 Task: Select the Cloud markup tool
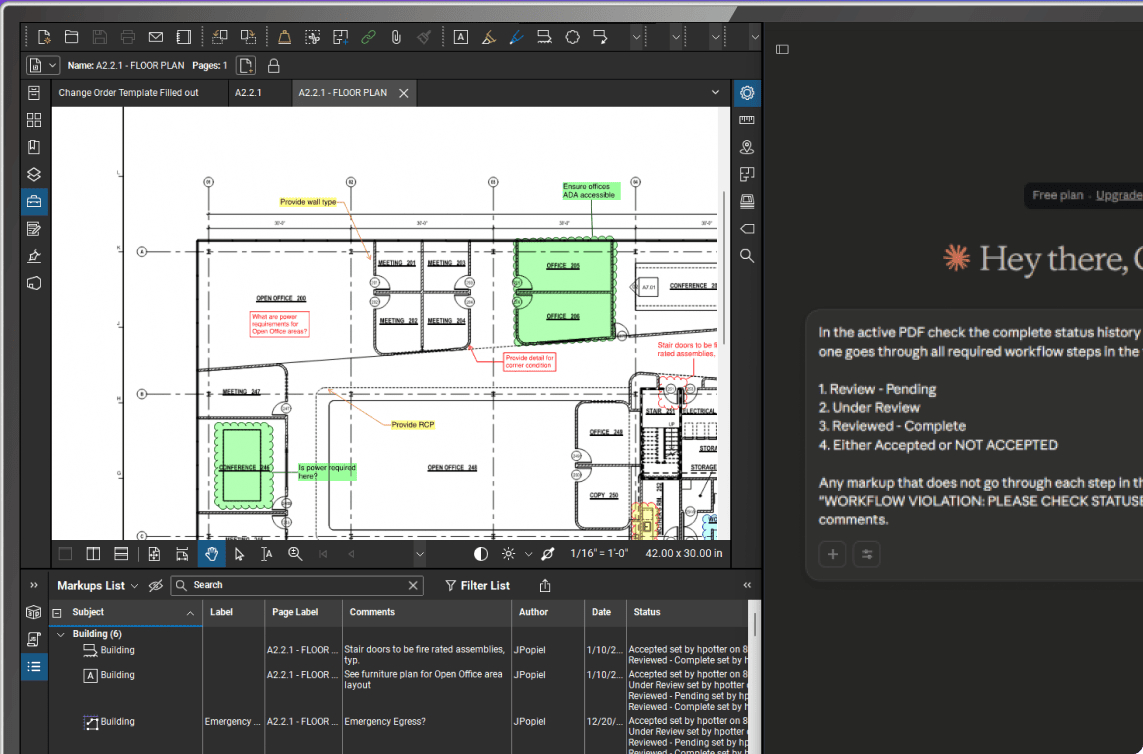[x=572, y=36]
